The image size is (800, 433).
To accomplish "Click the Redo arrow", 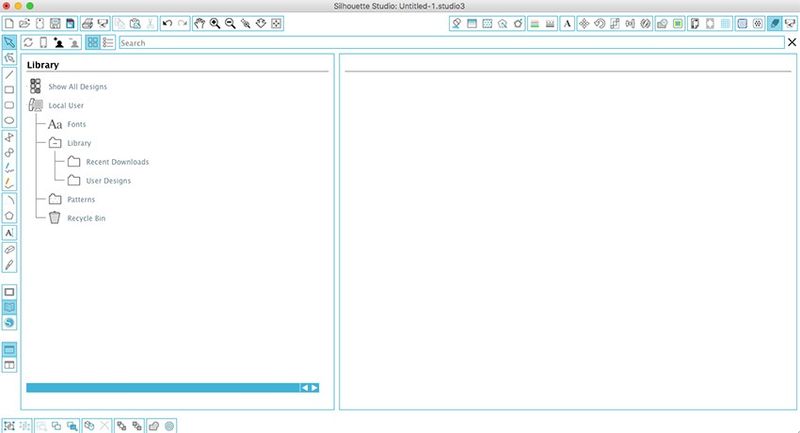I will click(x=182, y=23).
